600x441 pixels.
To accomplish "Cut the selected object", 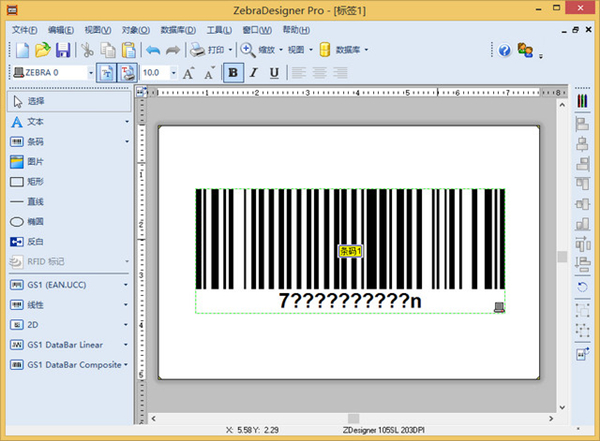I will click(x=87, y=50).
